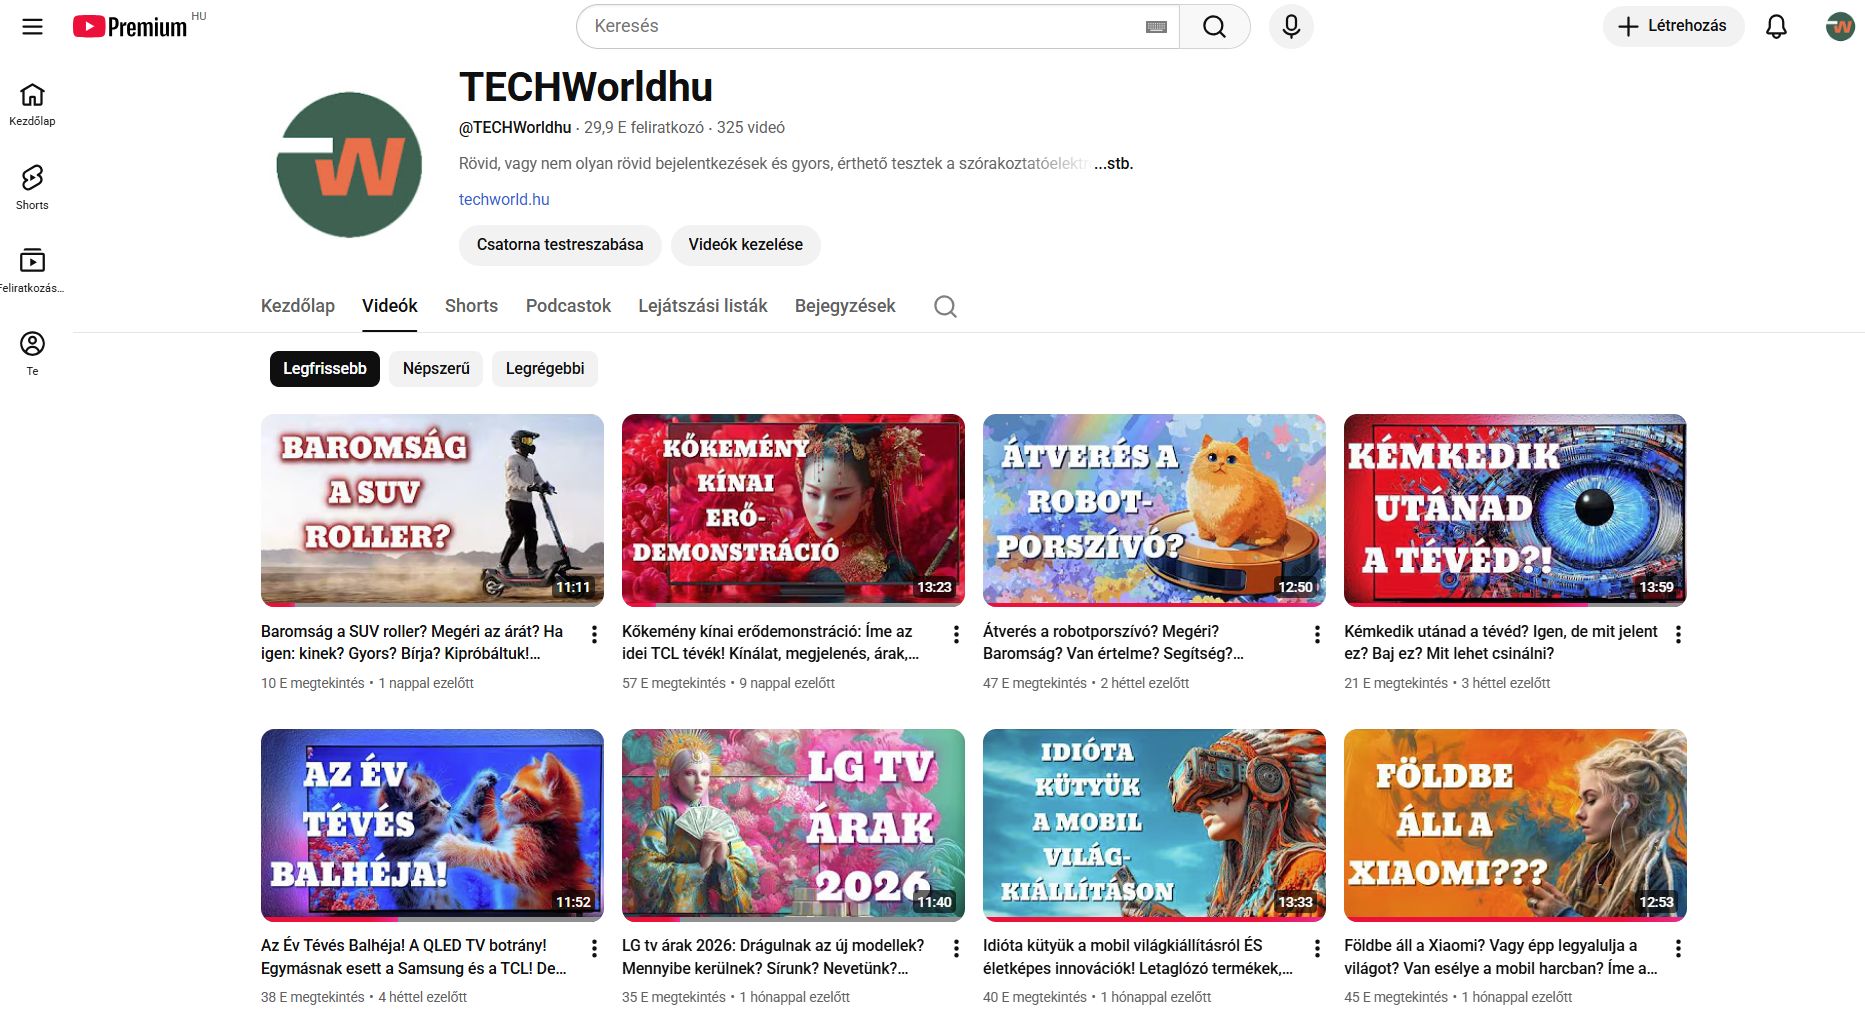
Task: Open Az Év Tévés Balhéja video title
Action: (413, 957)
